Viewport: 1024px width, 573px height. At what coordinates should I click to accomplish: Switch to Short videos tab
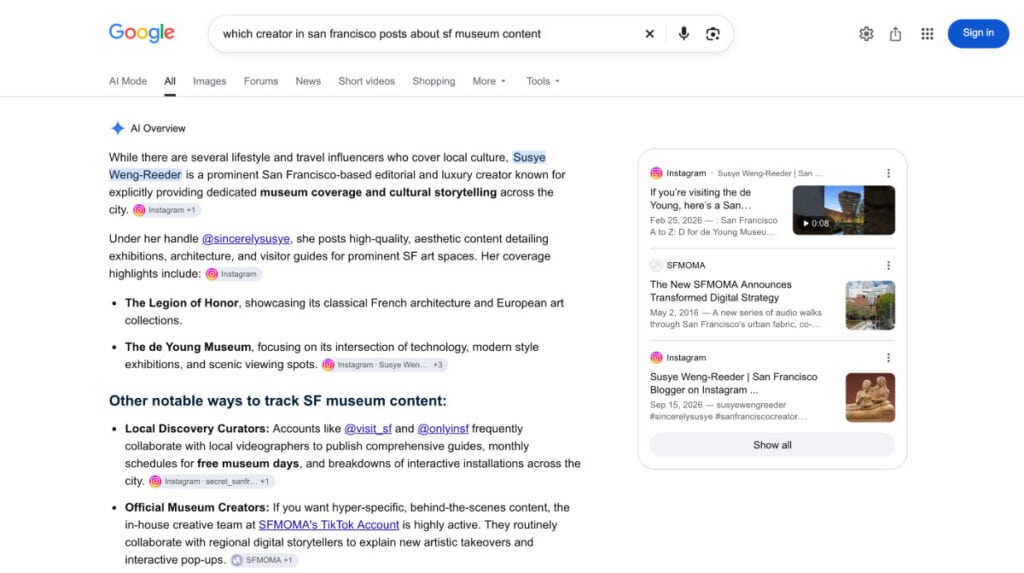pos(366,81)
